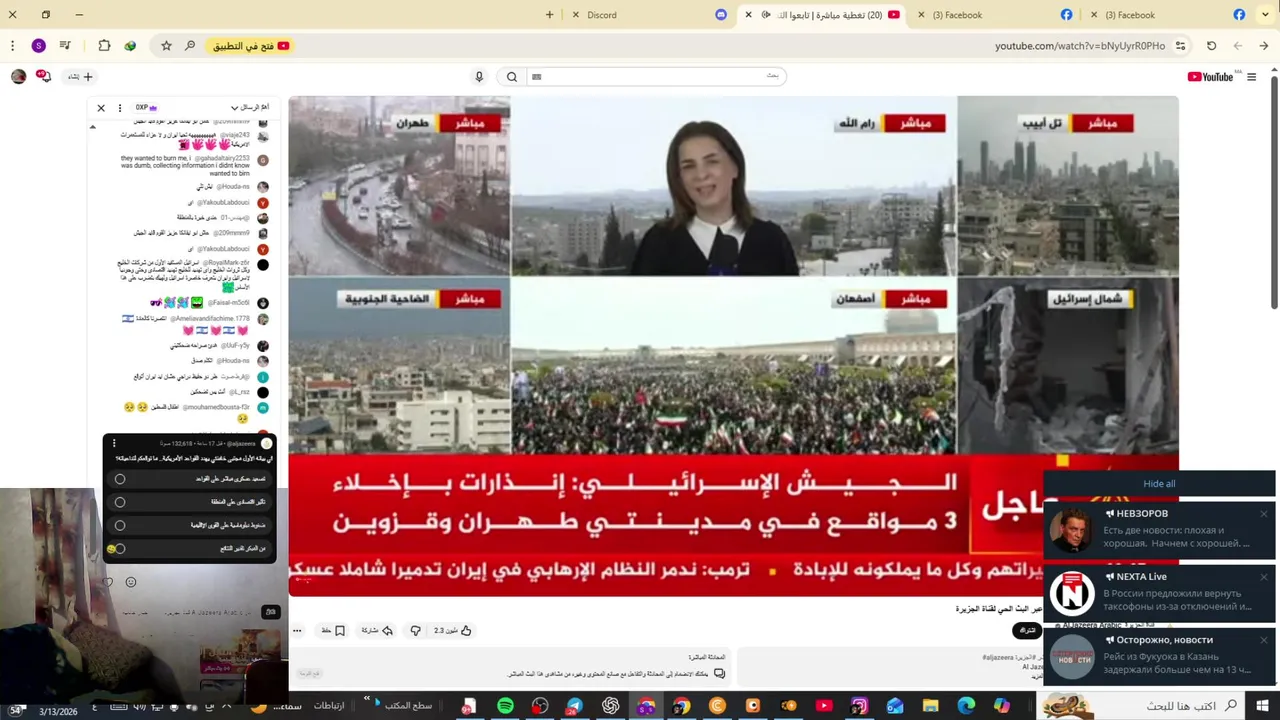The width and height of the screenshot is (1280, 720).
Task: Open the Осторожно, новости notification
Action: [x=1160, y=655]
